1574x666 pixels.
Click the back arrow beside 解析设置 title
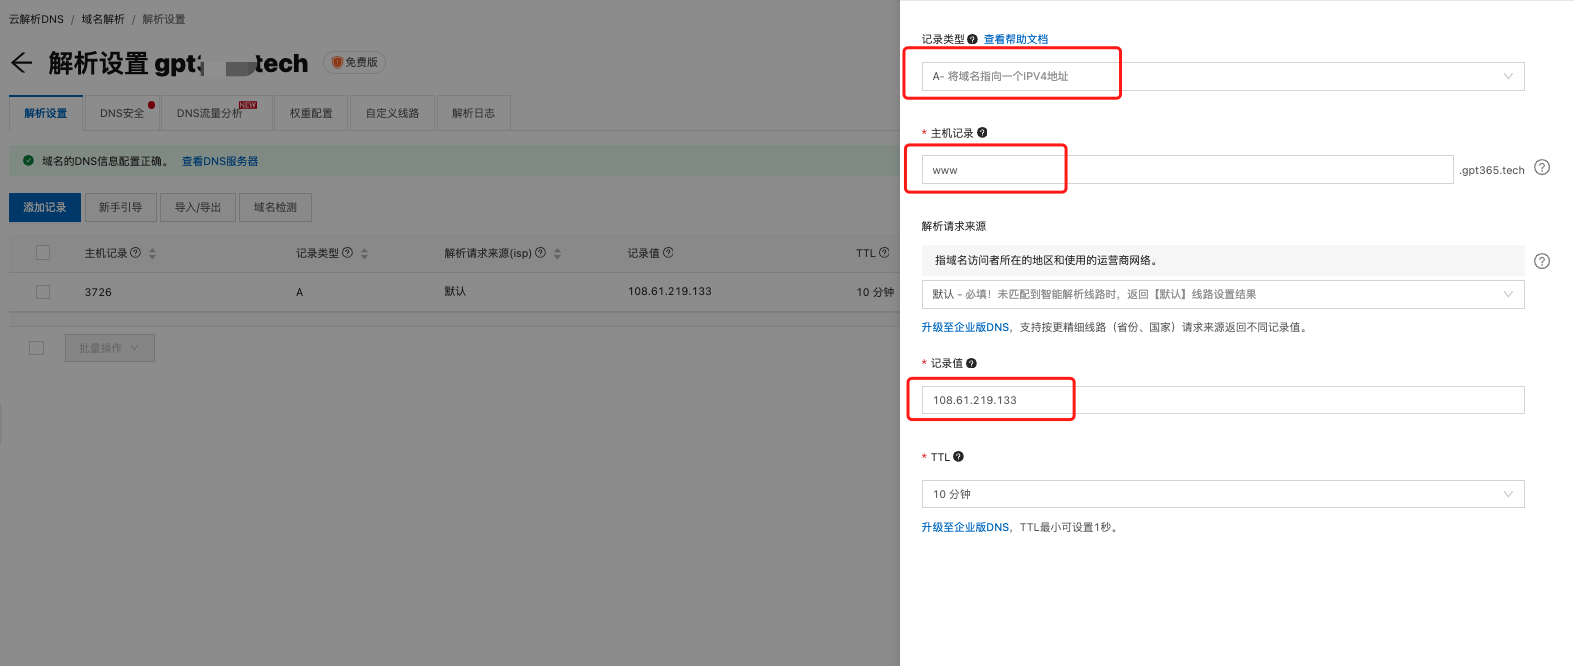21,63
